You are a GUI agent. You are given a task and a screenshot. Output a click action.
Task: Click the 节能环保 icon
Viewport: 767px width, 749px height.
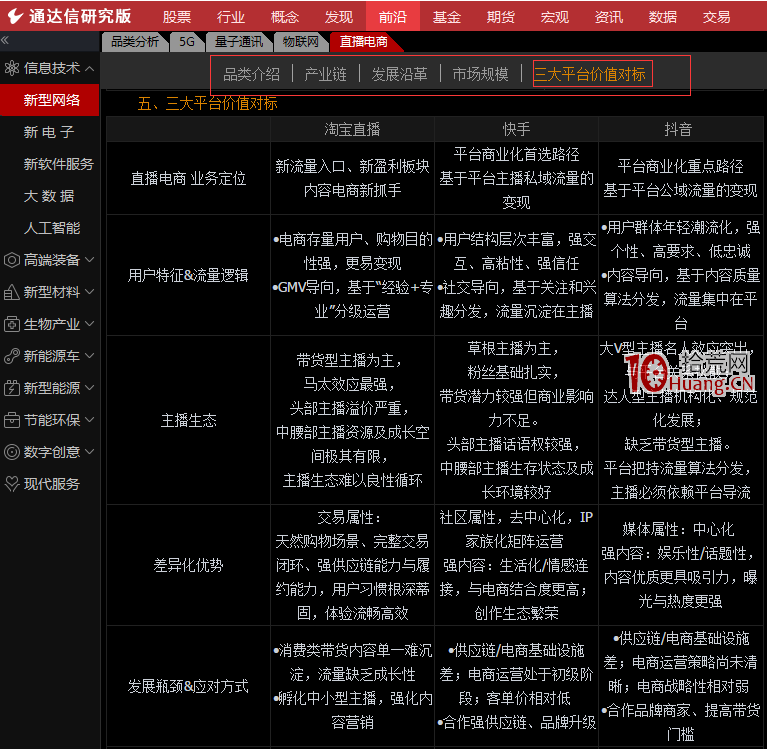pyautogui.click(x=12, y=420)
